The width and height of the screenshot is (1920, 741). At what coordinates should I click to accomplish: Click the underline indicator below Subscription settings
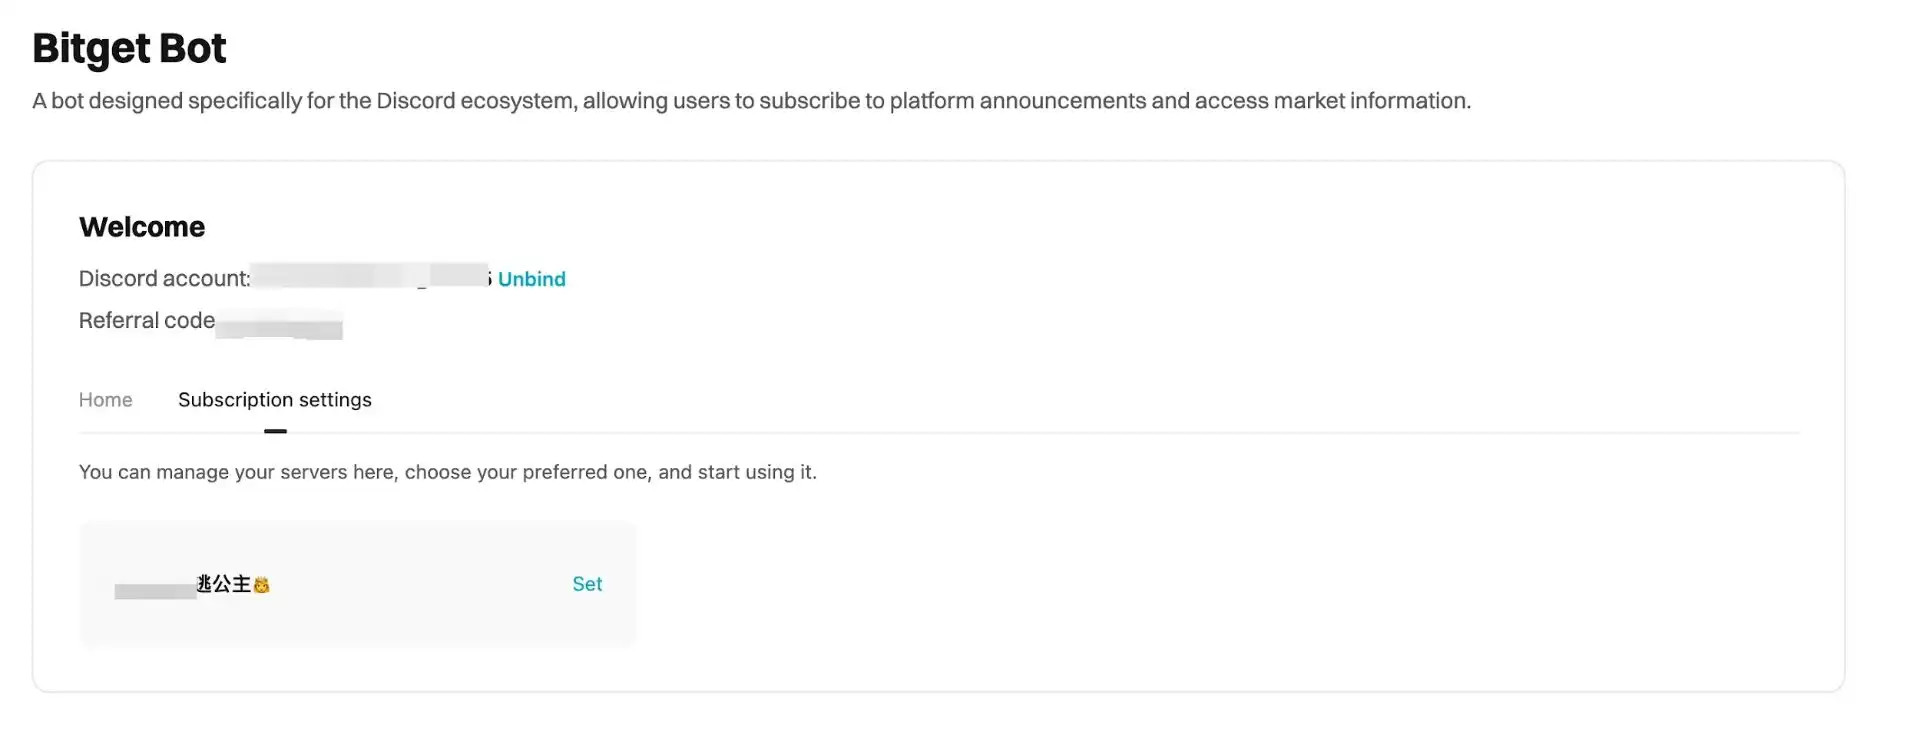275,431
